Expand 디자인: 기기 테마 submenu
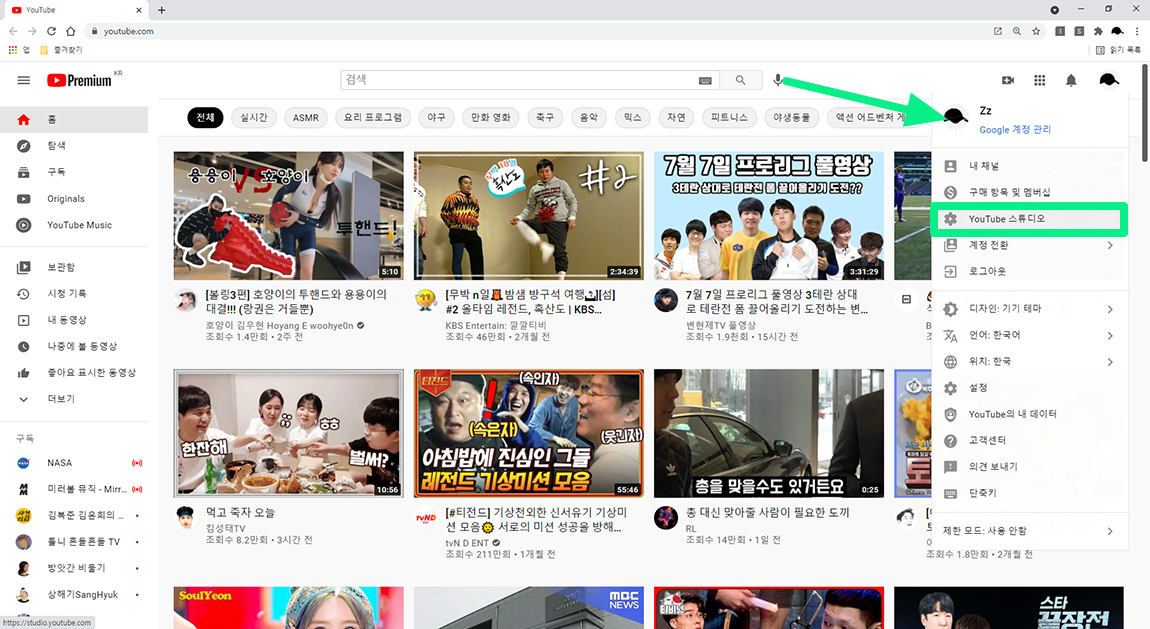 tap(1030, 309)
